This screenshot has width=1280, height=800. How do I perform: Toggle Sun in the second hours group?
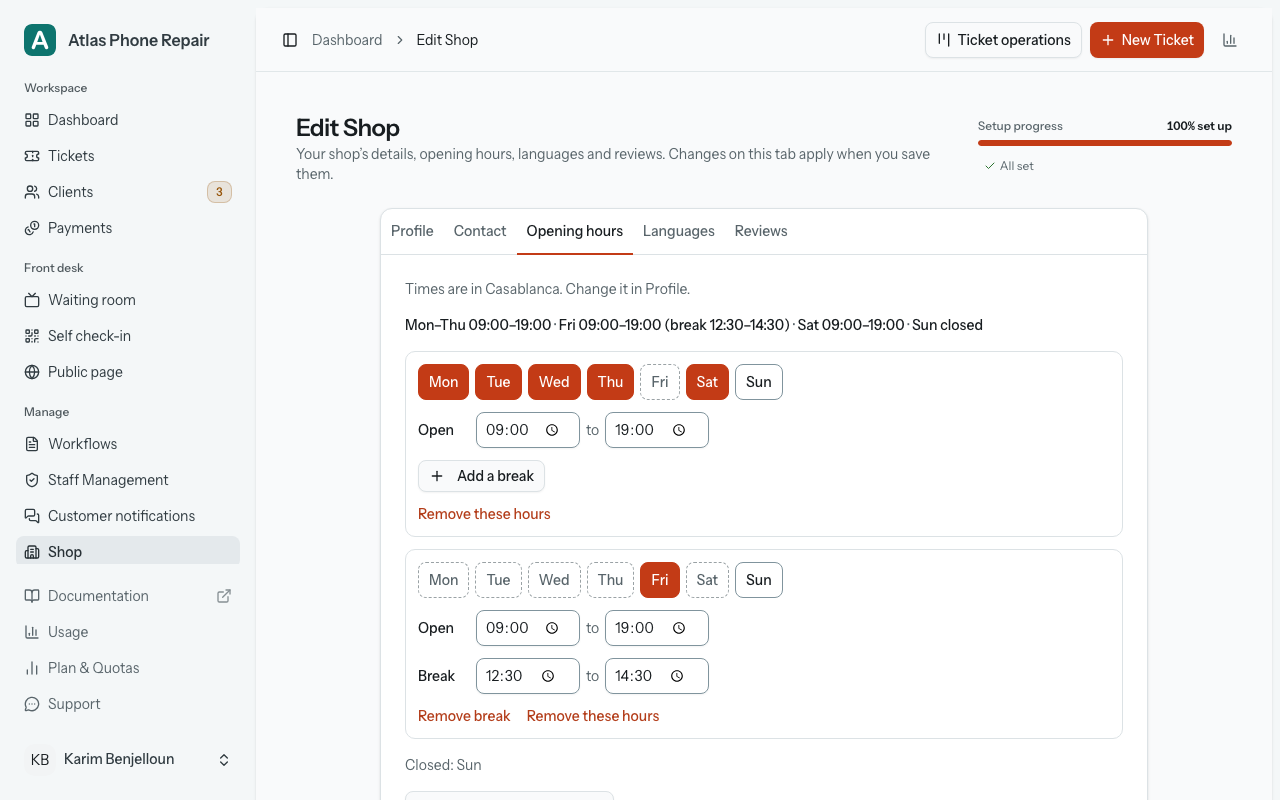(759, 580)
